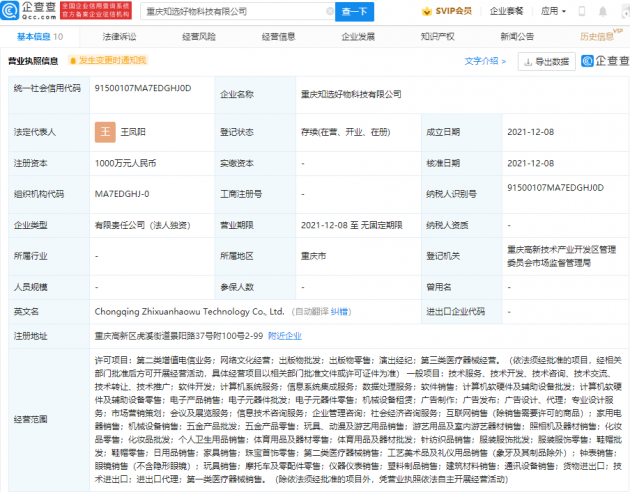Click the 进出口企业代码 label
This screenshot has height=492, width=630.
(x=455, y=312)
